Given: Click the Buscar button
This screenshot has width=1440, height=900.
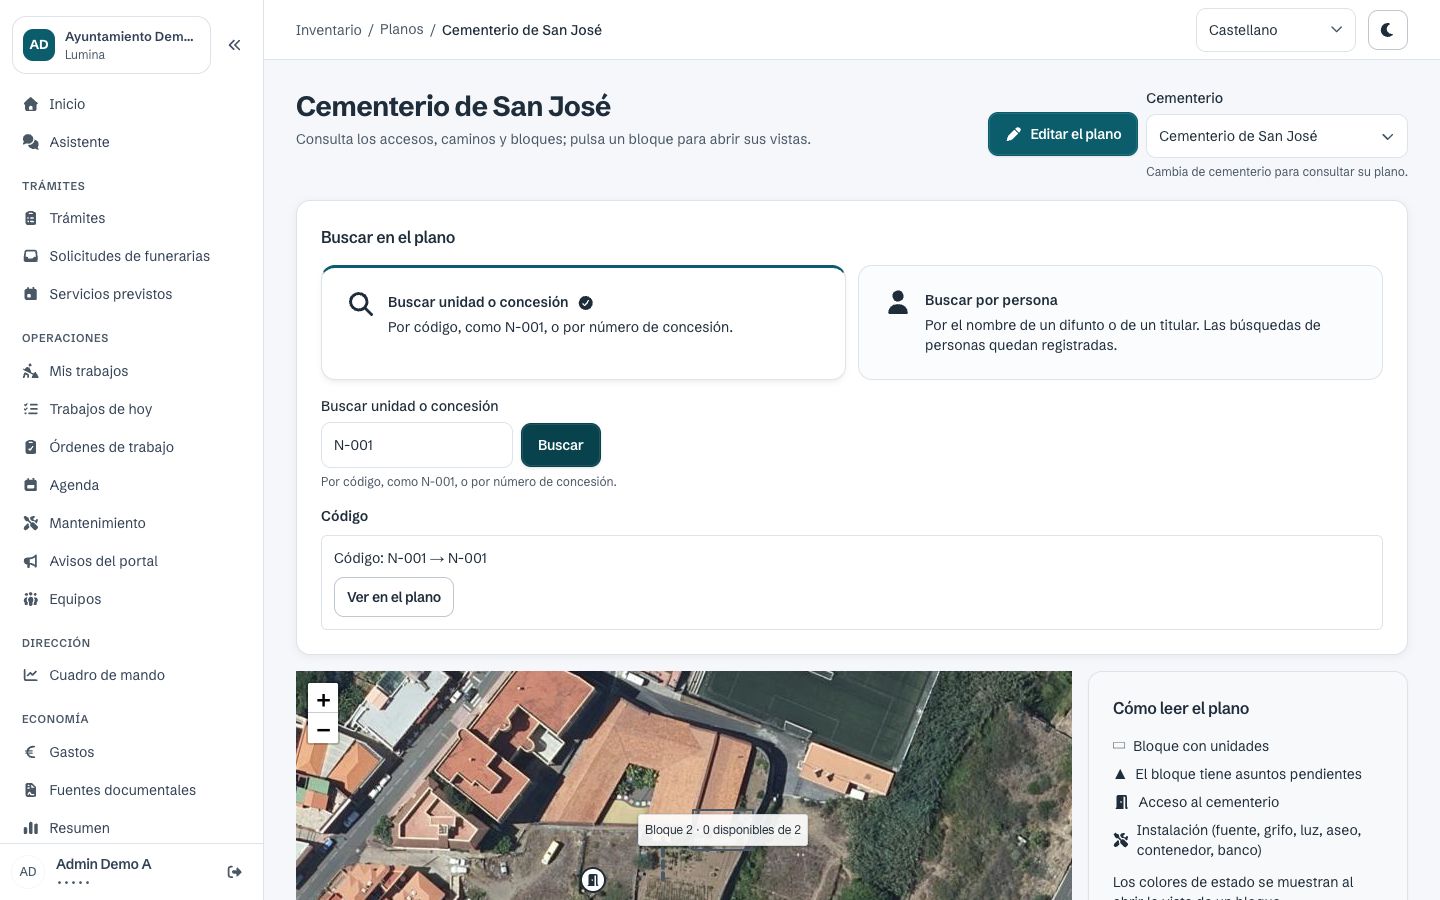Looking at the screenshot, I should coord(560,445).
